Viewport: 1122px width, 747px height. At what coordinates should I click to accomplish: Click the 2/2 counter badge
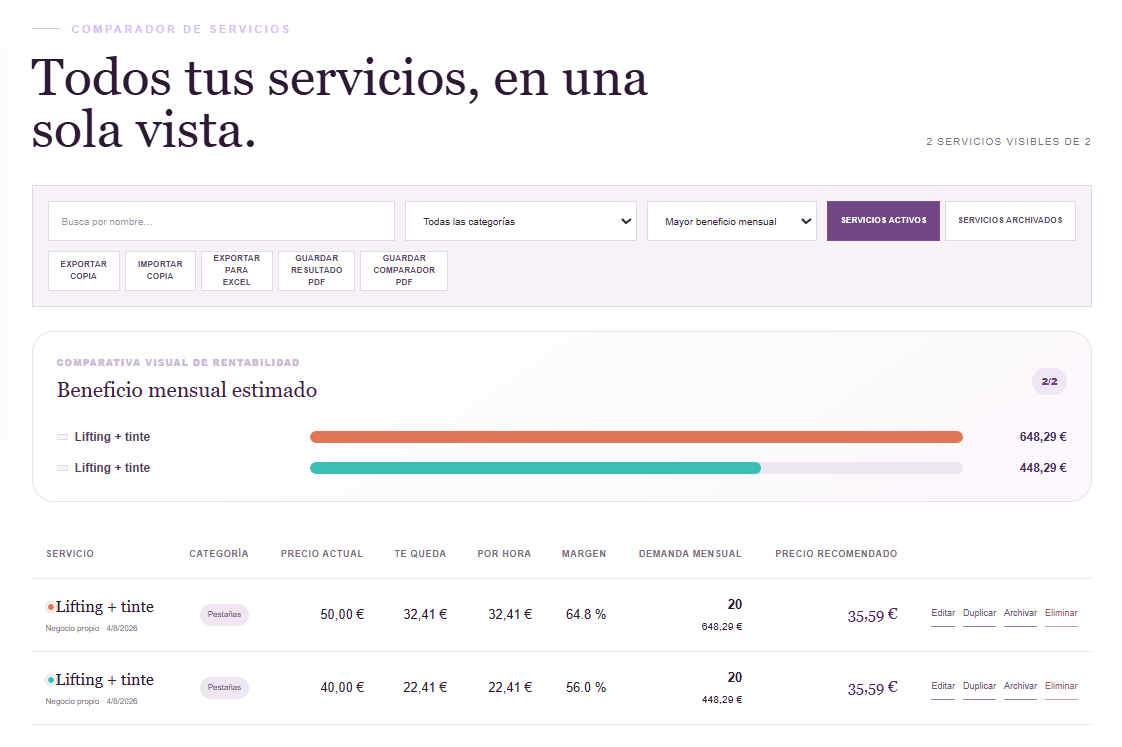pyautogui.click(x=1049, y=381)
